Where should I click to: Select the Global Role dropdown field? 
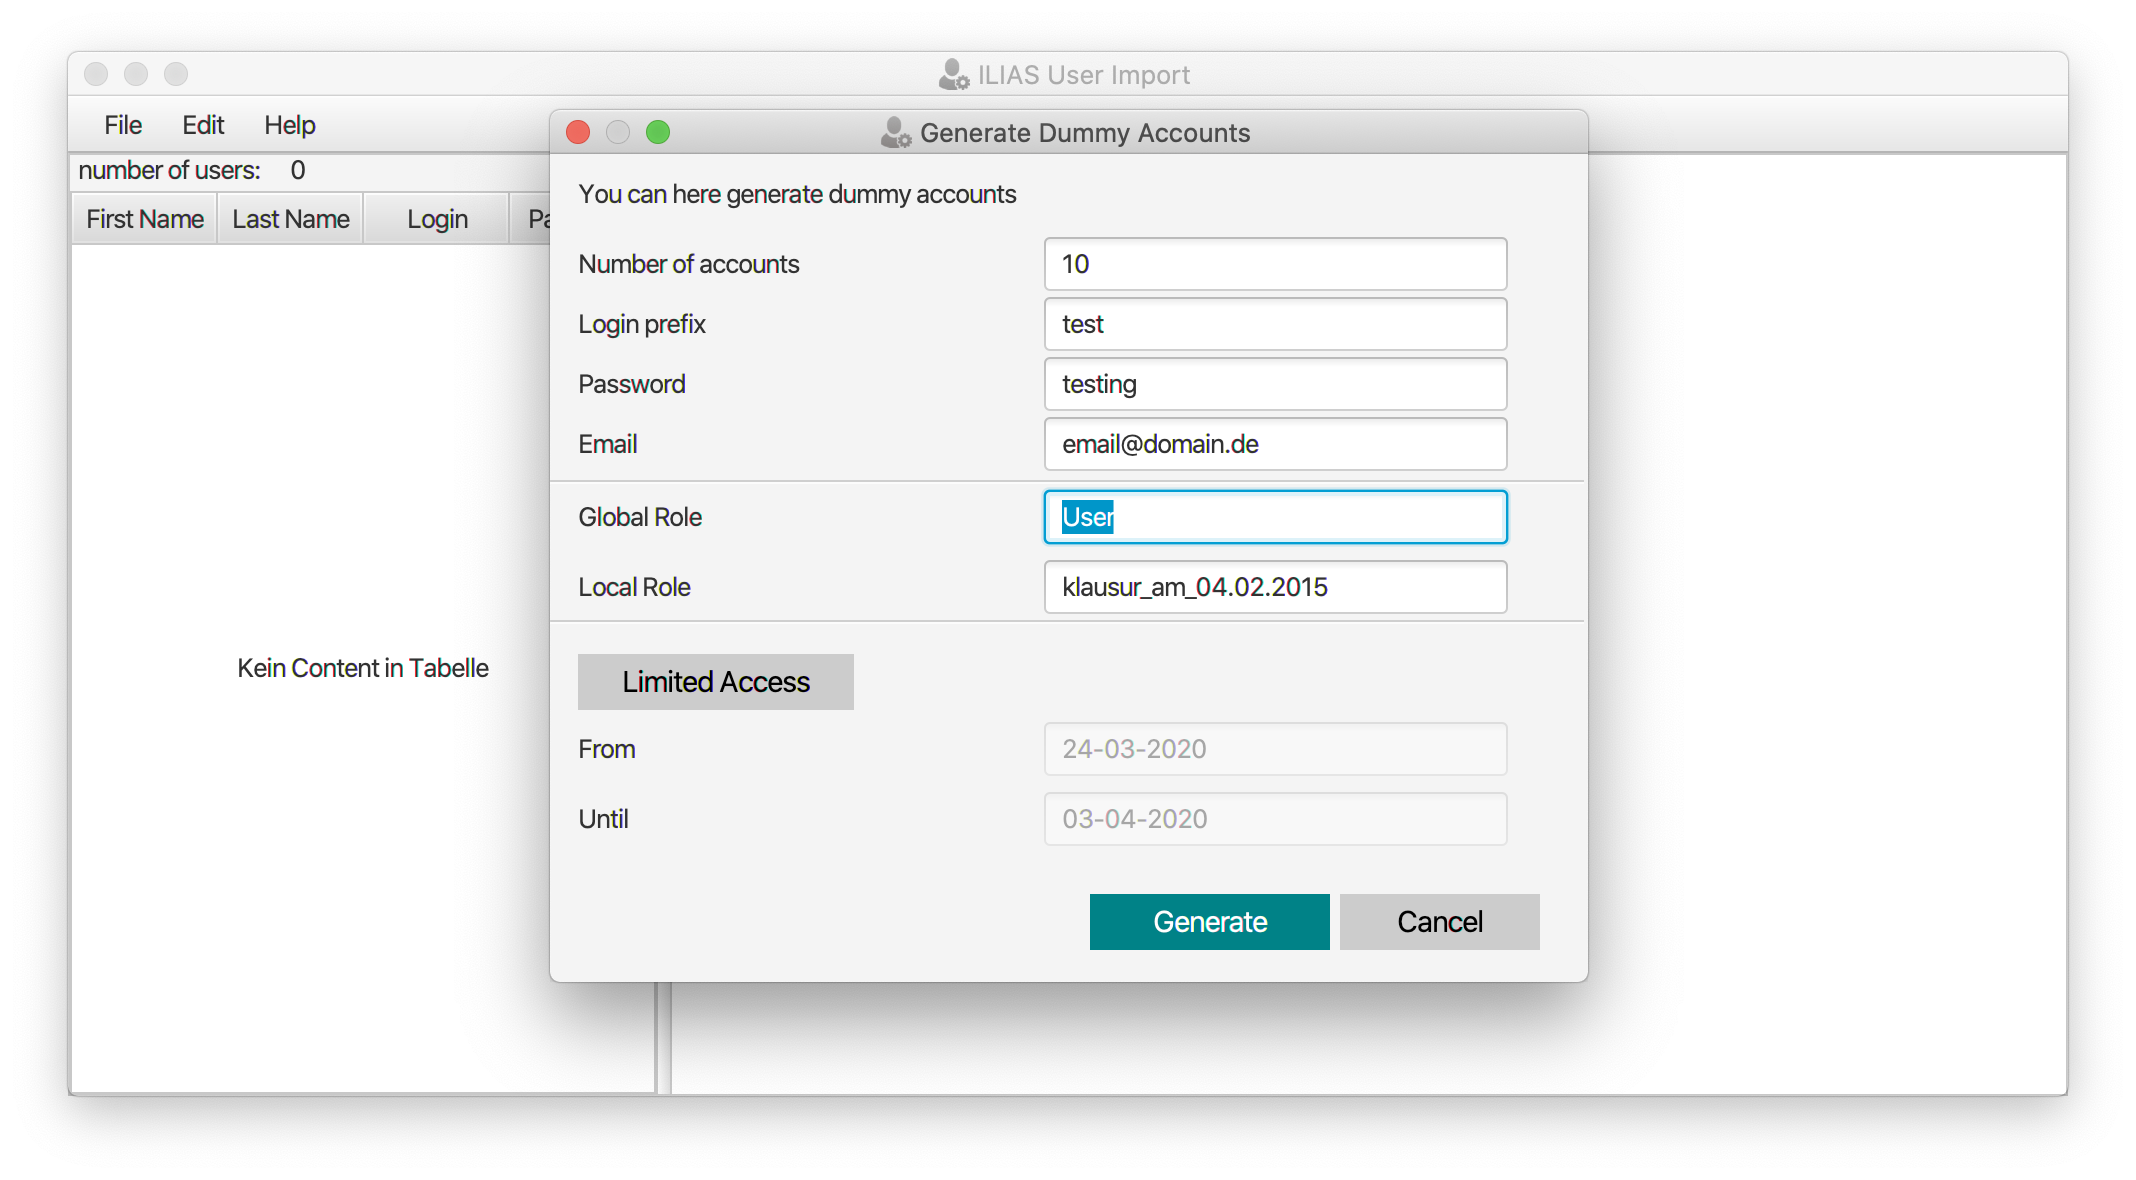pyautogui.click(x=1274, y=516)
